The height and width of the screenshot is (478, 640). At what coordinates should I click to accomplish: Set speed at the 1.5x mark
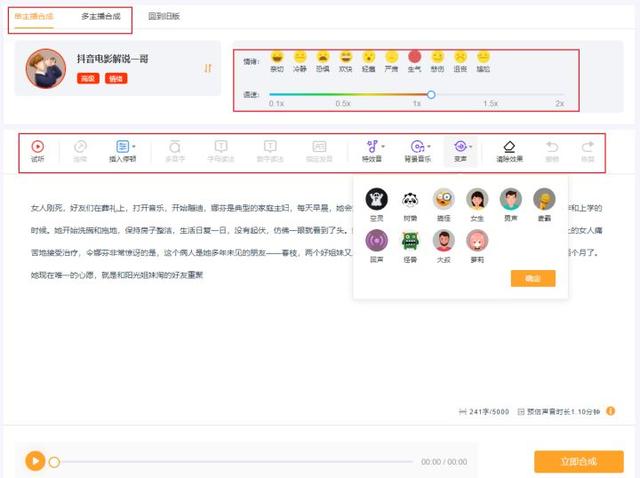[x=491, y=103]
